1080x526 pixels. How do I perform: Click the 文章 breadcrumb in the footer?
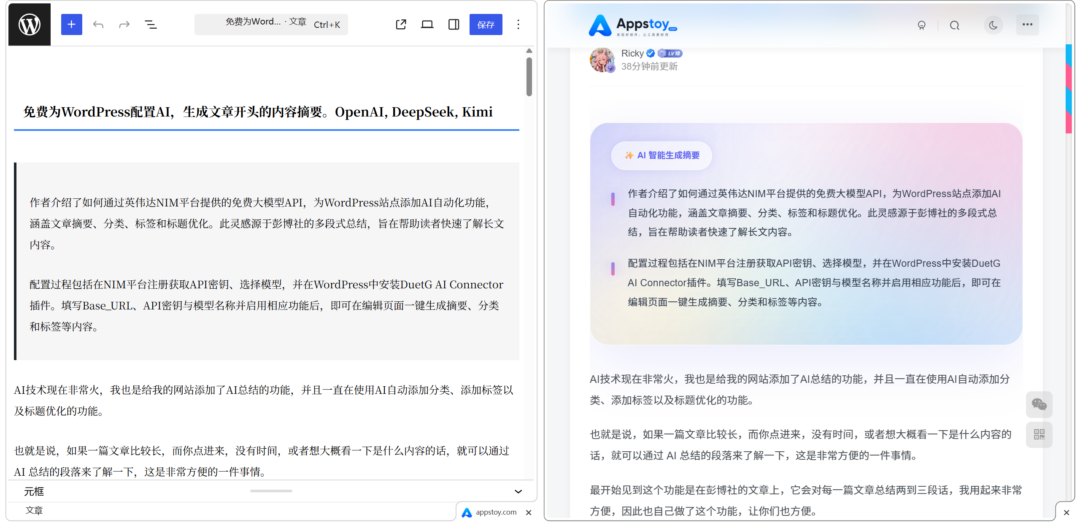click(x=34, y=511)
